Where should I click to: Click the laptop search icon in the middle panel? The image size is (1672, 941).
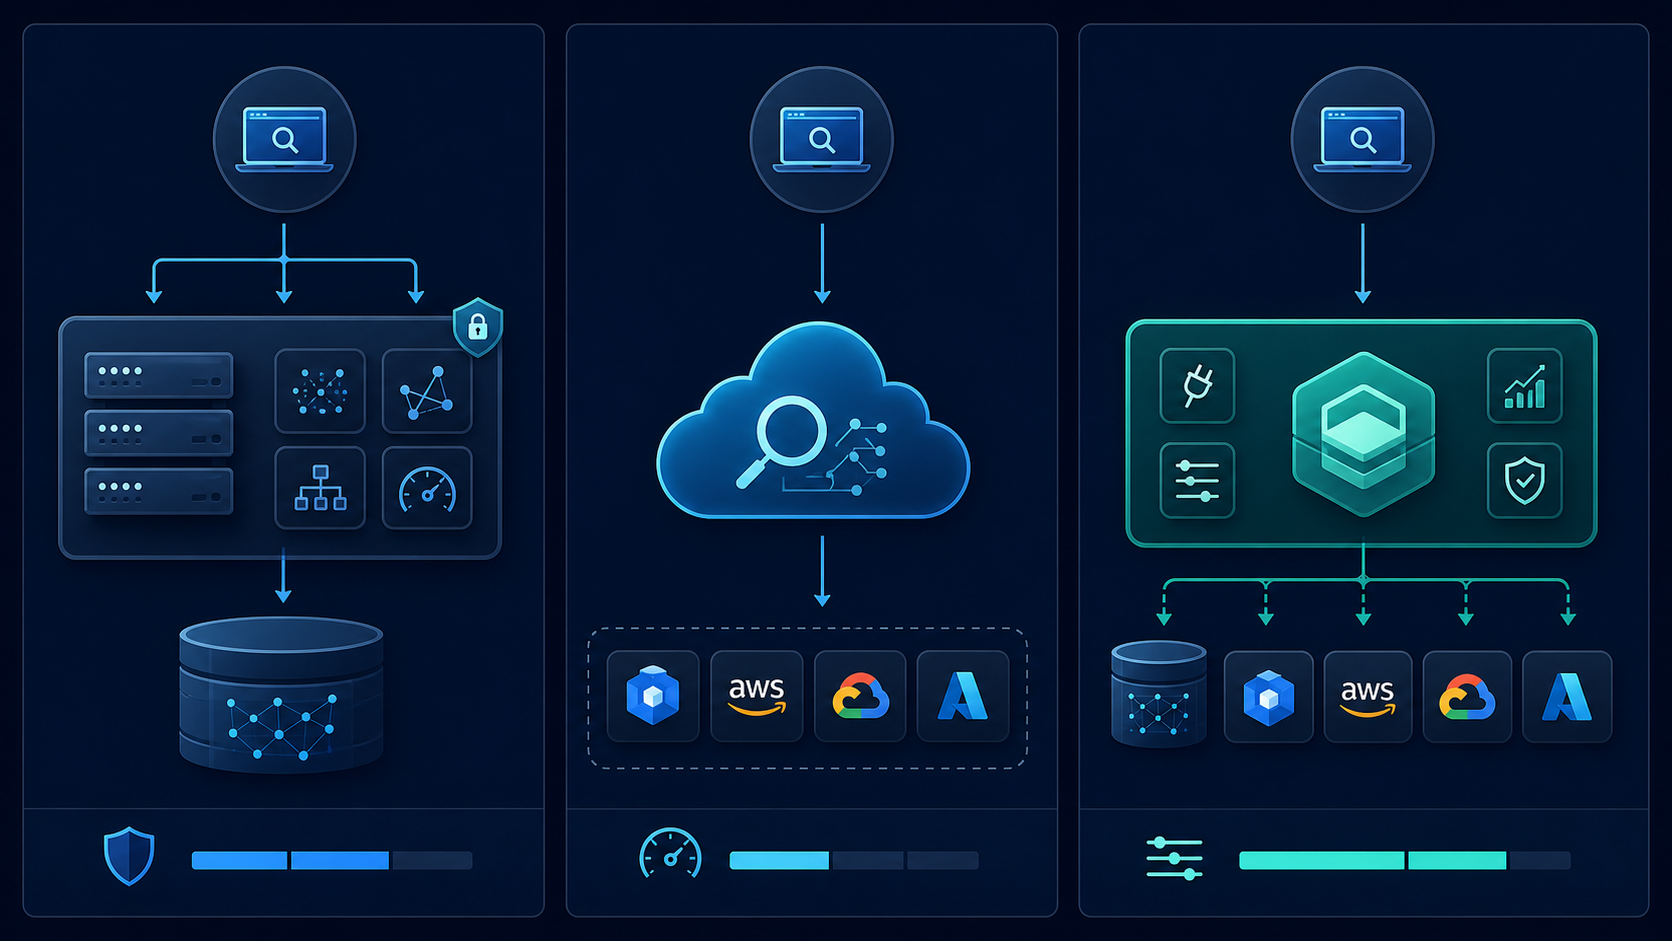(821, 139)
